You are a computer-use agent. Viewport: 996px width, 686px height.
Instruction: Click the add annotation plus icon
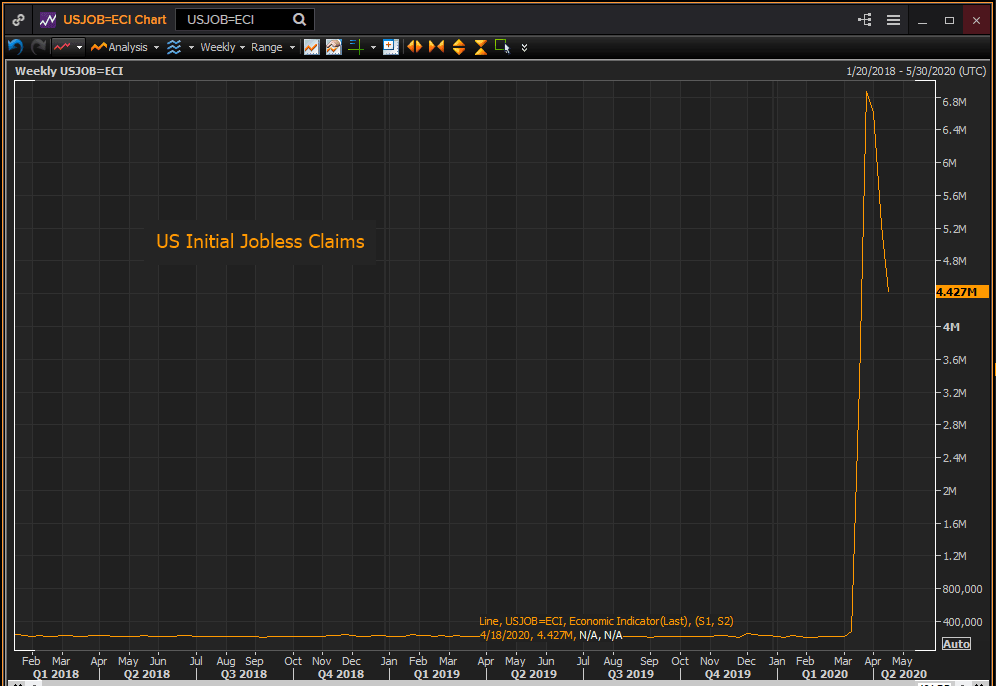(x=391, y=47)
